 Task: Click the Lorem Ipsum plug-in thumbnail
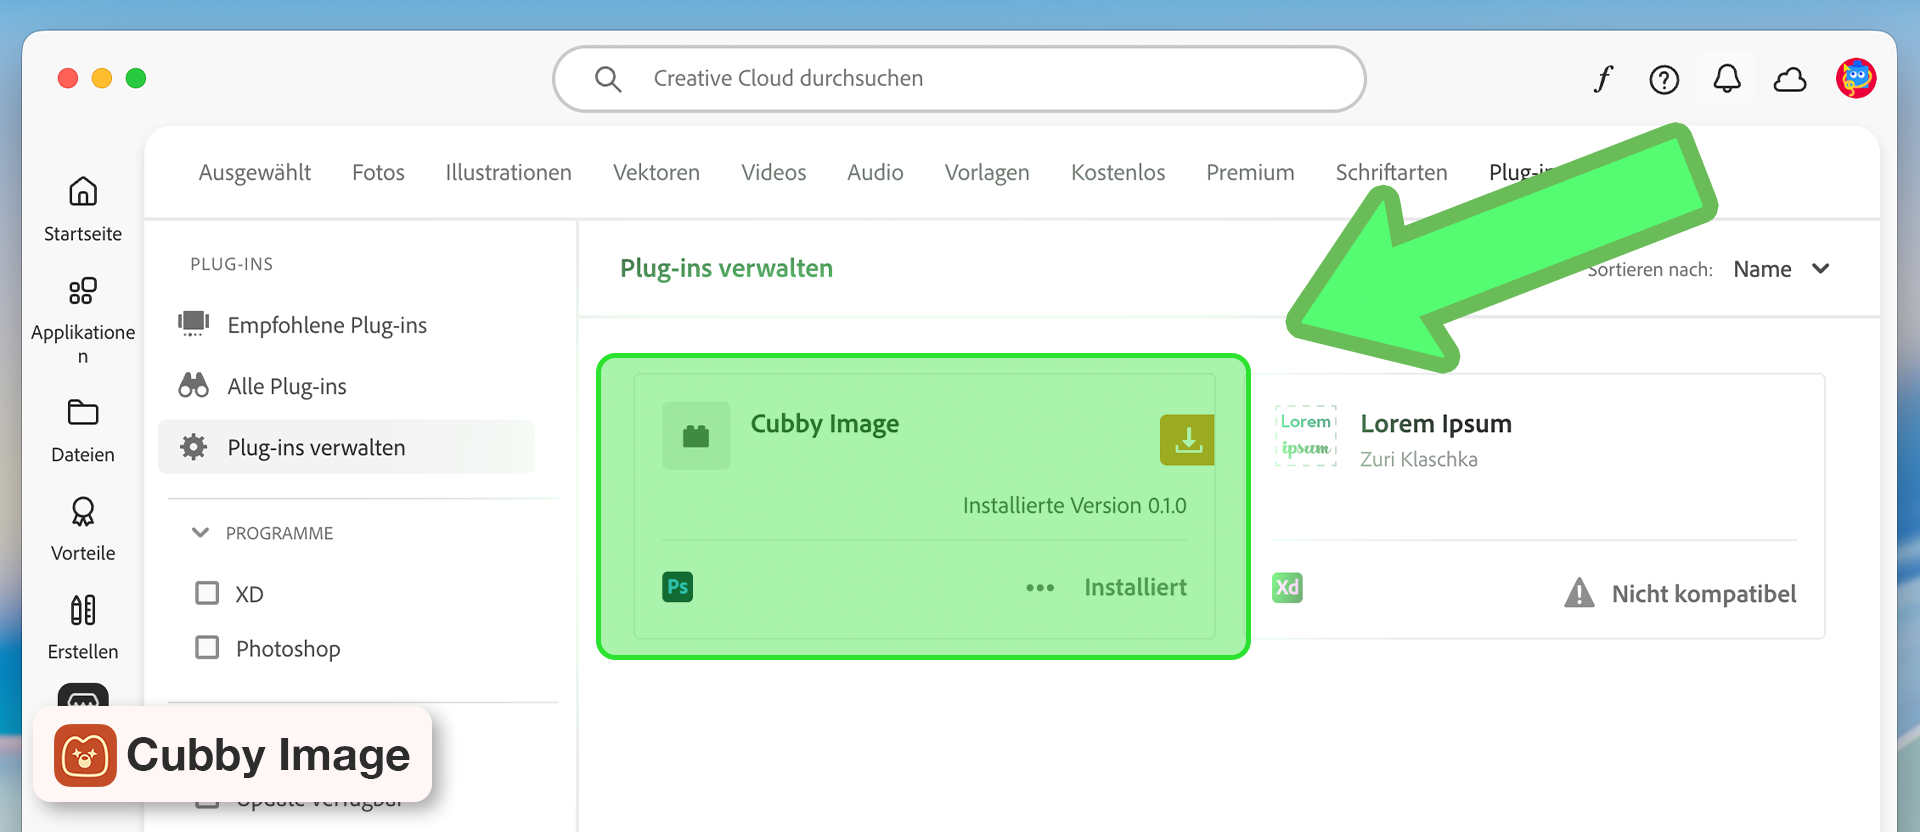1306,436
